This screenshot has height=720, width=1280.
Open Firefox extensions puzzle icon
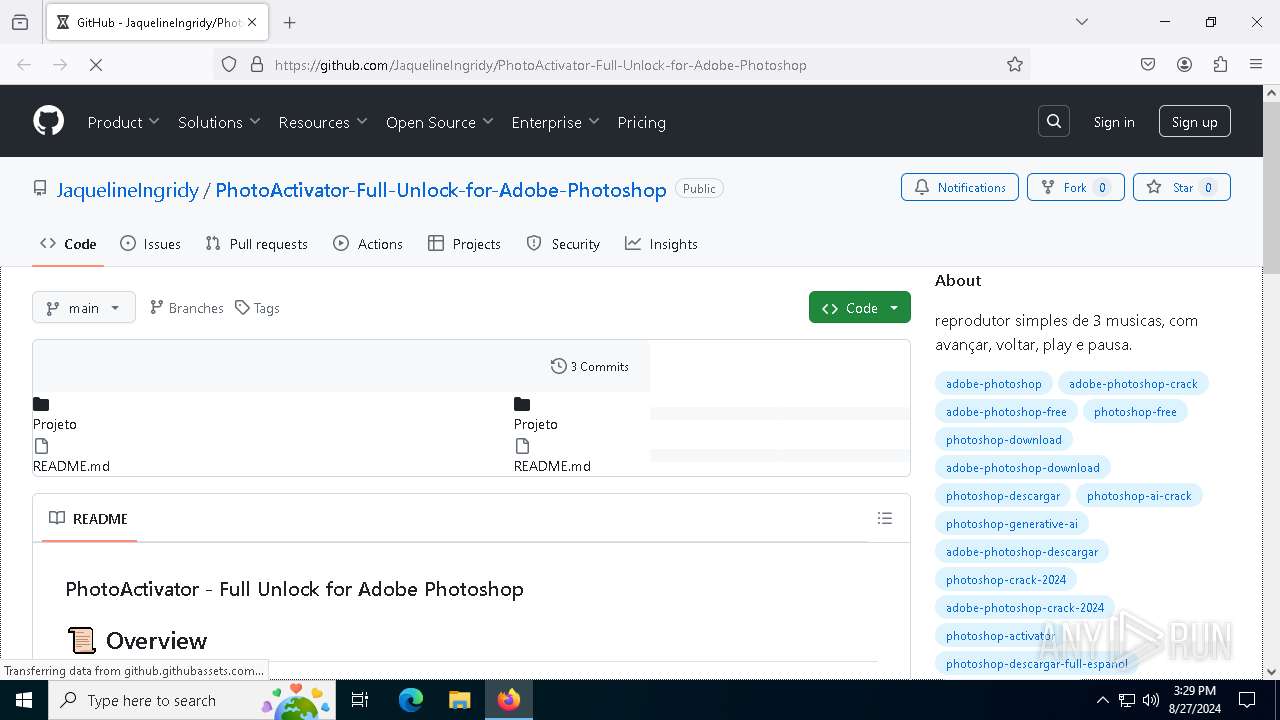coord(1220,64)
